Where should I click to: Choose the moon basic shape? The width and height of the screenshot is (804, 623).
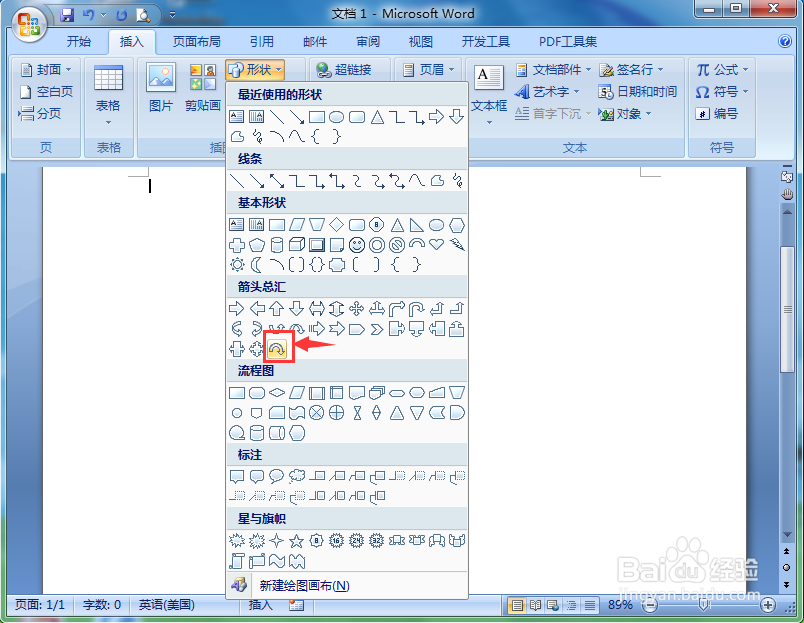(x=256, y=265)
